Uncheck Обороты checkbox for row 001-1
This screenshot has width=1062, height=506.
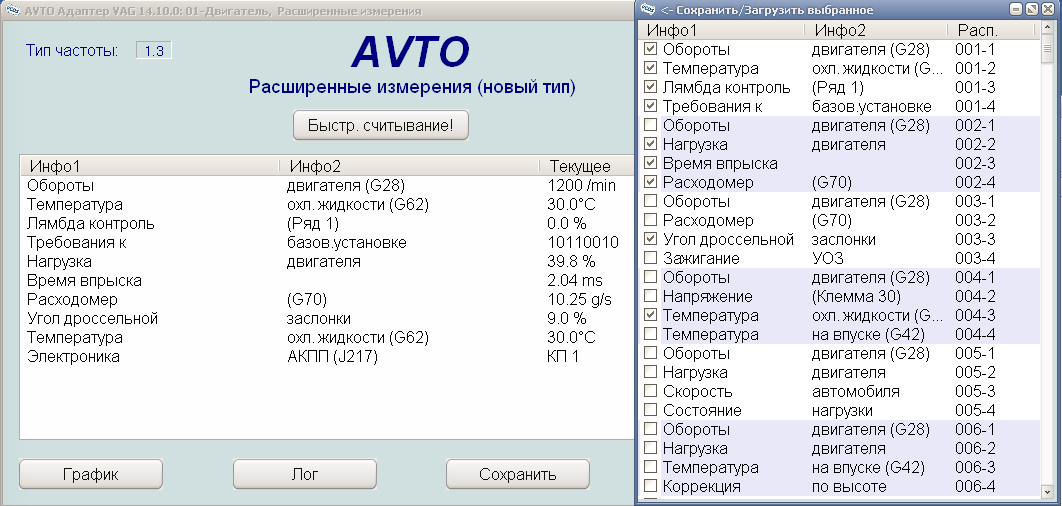[650, 49]
